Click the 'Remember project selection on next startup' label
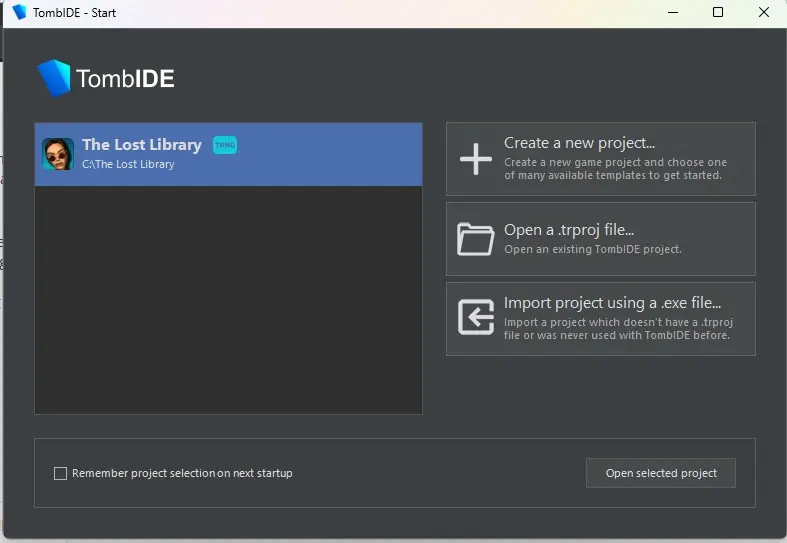Viewport: 787px width, 543px height. [182, 473]
